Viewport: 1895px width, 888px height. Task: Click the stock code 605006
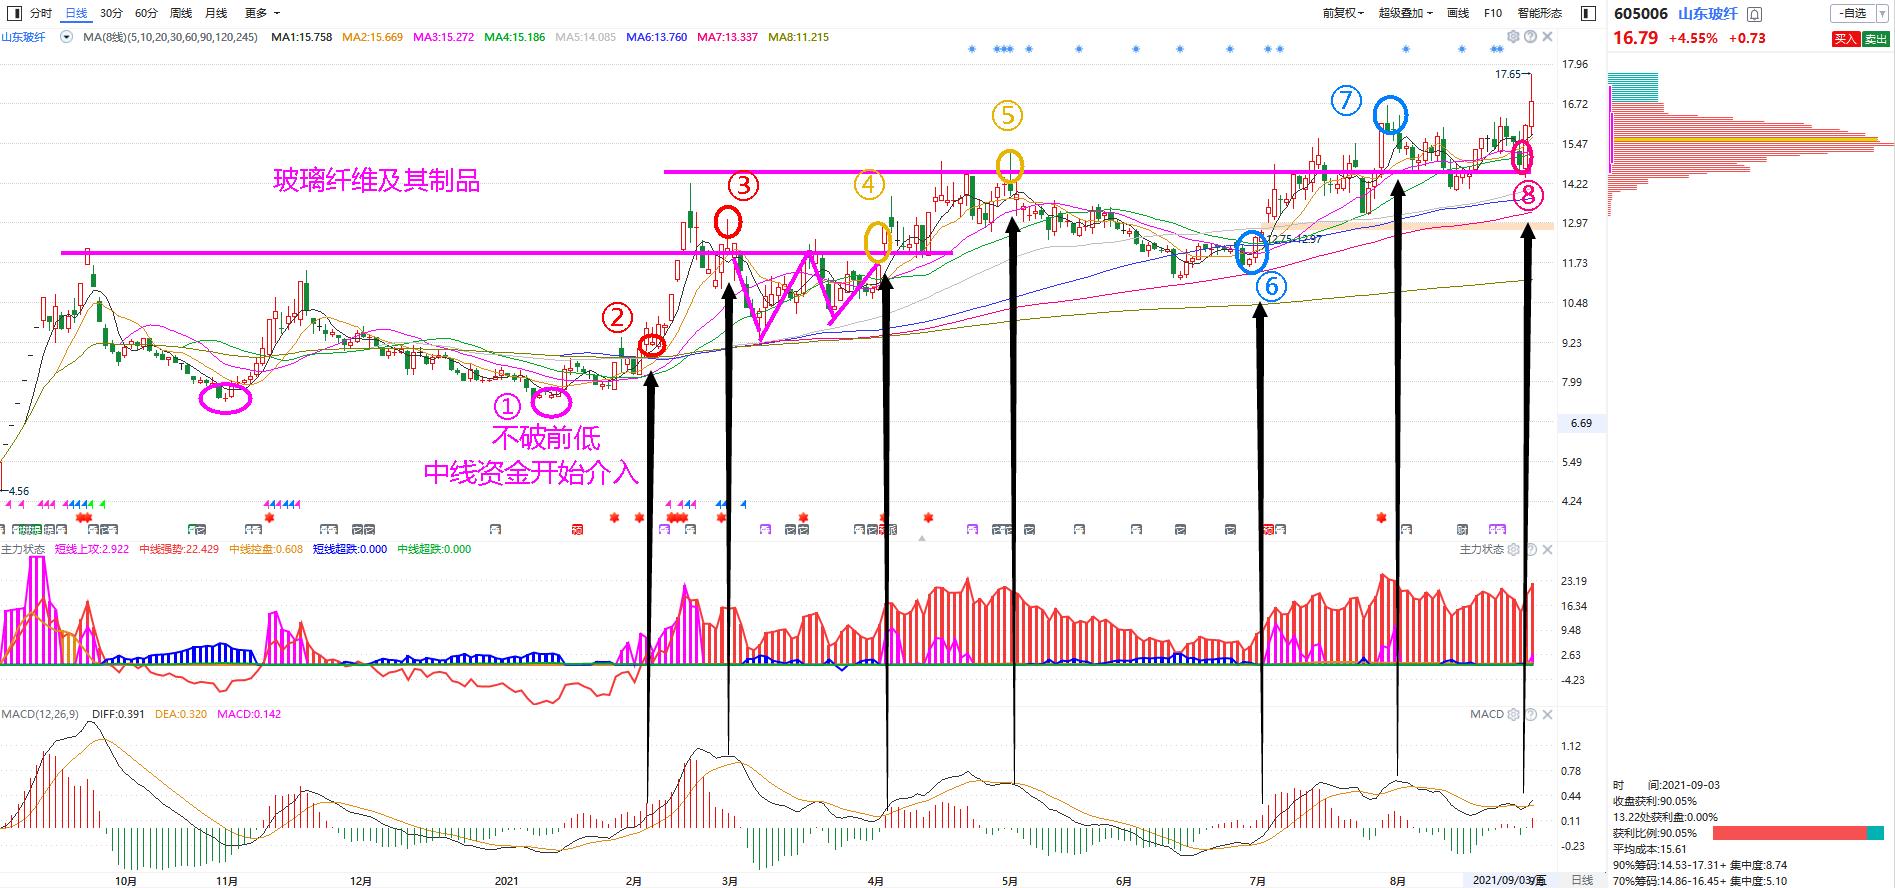pos(1640,14)
